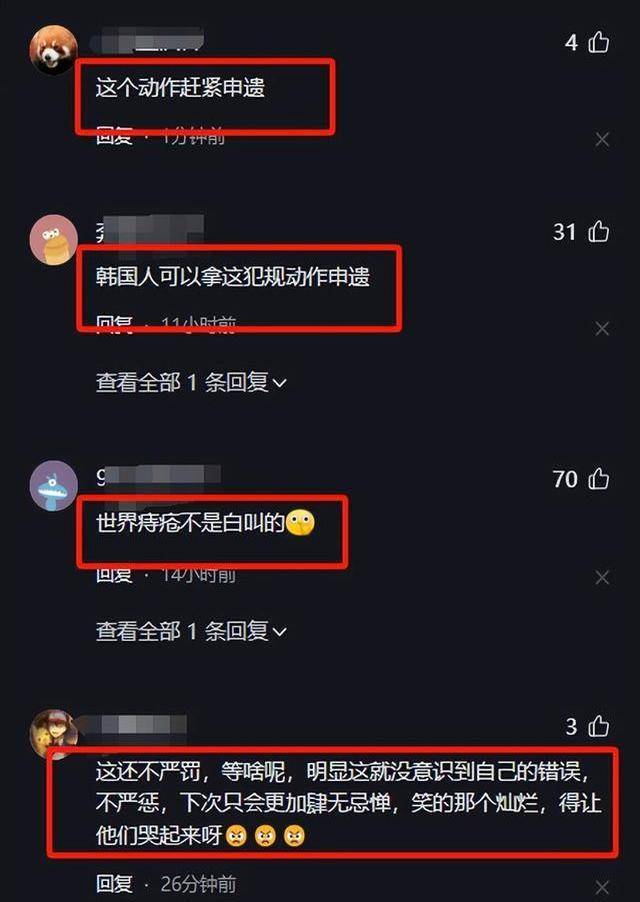Reply to the comment posted 14小时前
This screenshot has height=902, width=640.
[x=114, y=574]
